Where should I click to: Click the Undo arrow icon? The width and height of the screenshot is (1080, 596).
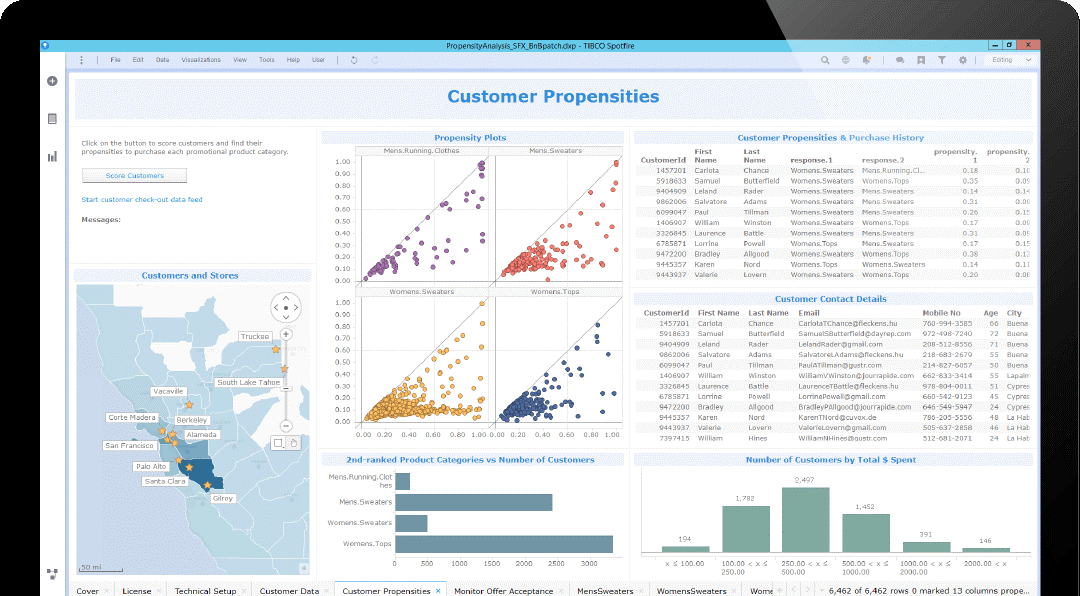354,60
